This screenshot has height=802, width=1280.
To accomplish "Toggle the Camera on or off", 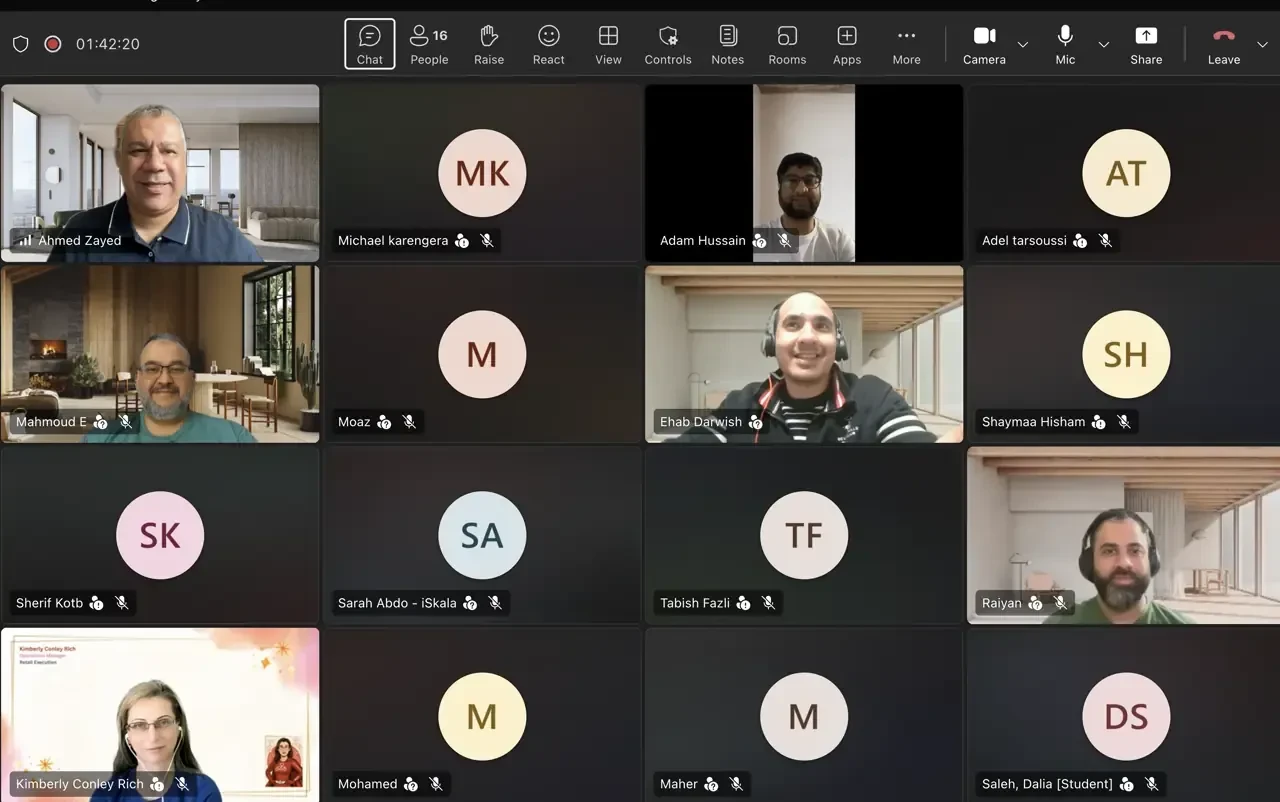I will 984,44.
